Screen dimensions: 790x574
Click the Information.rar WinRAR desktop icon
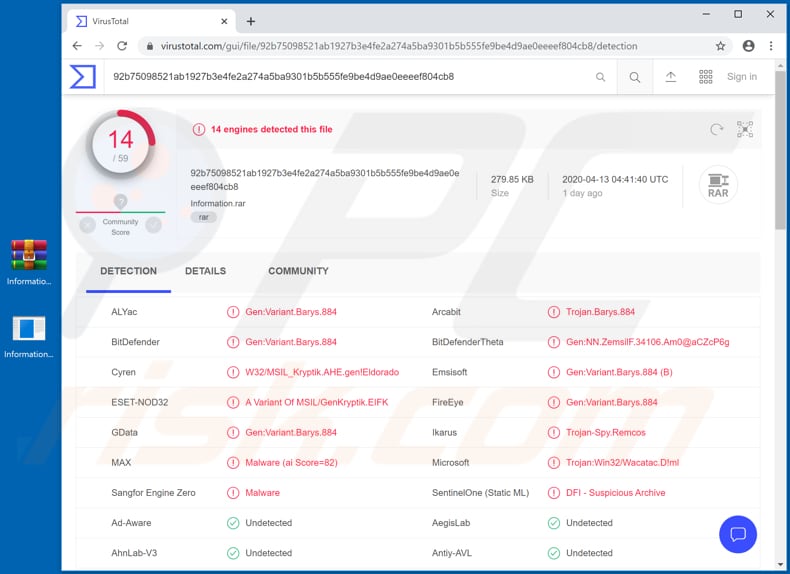point(29,262)
